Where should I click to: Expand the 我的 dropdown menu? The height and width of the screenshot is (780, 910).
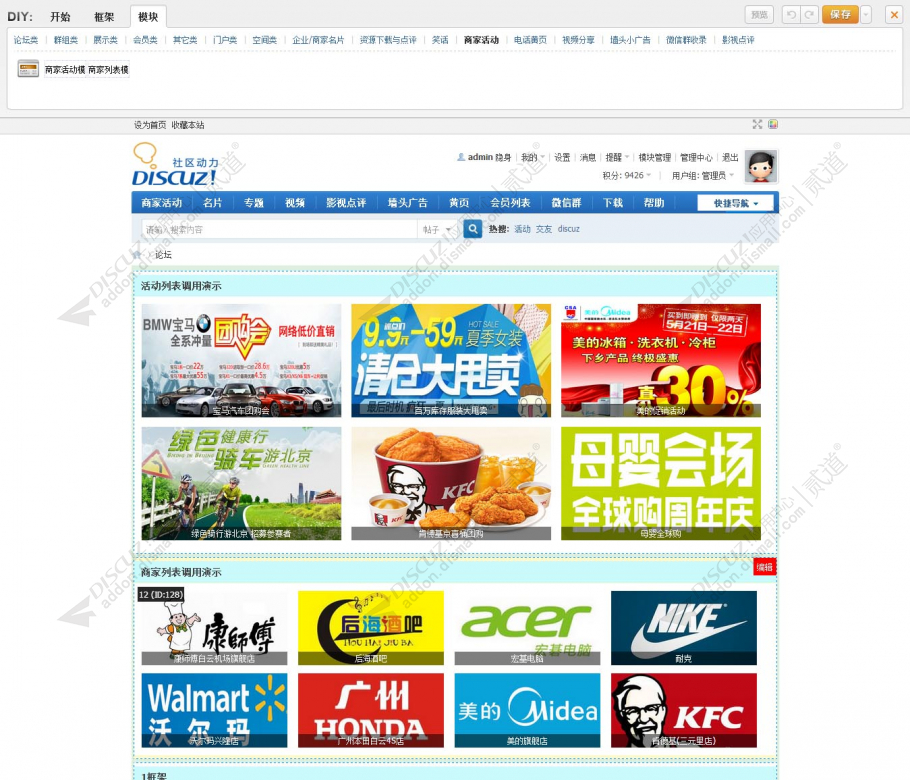[x=533, y=157]
